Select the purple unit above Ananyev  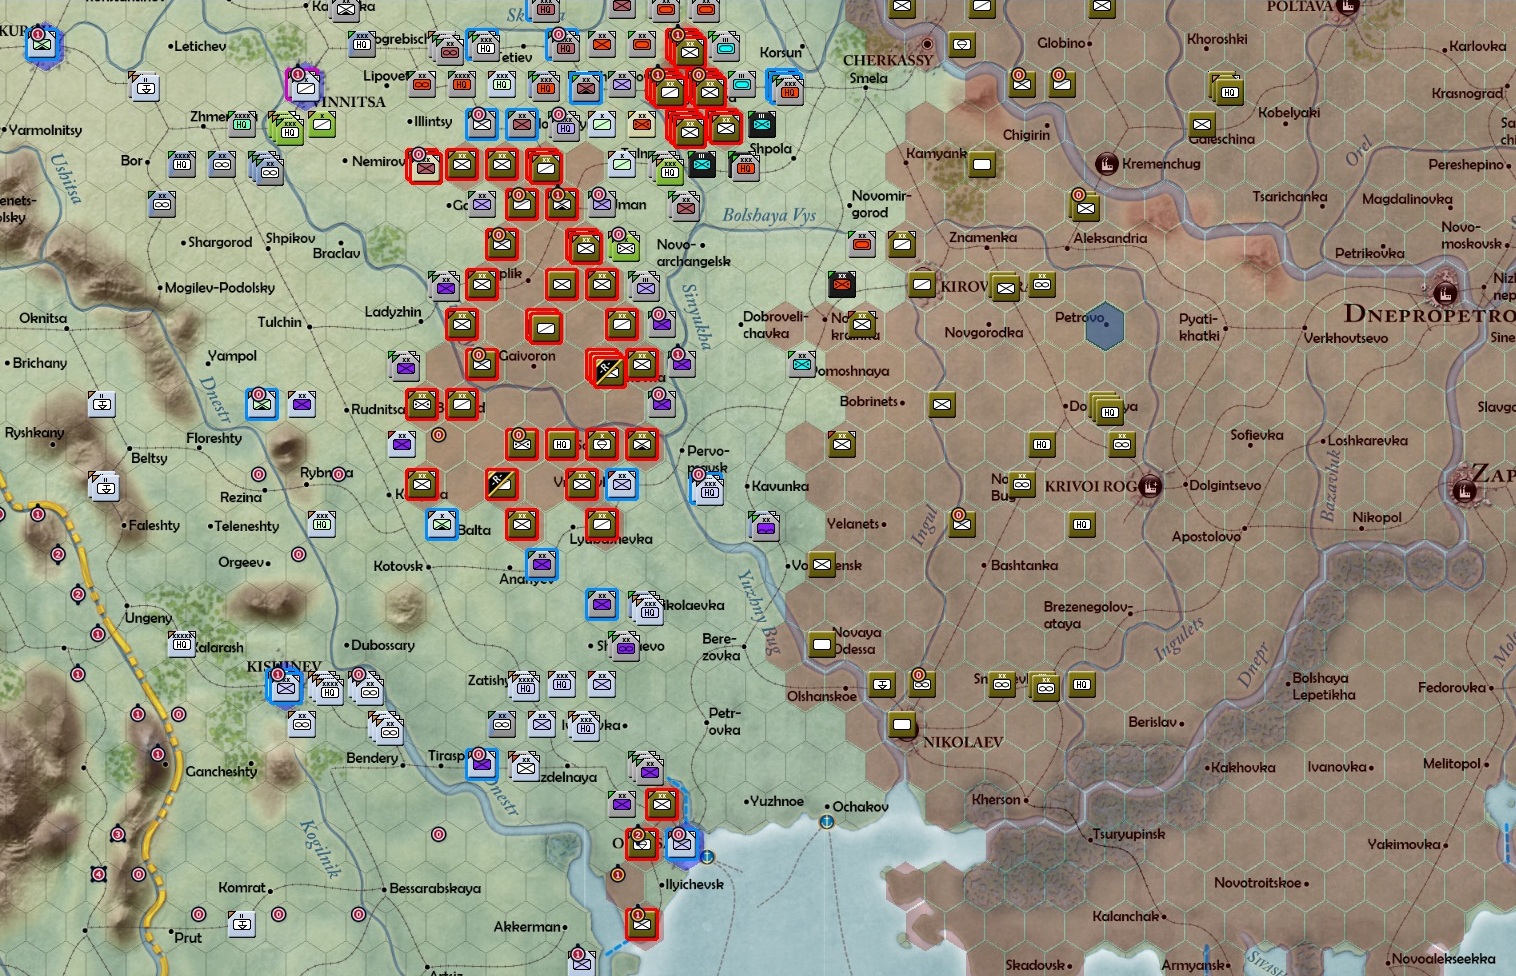542,565
